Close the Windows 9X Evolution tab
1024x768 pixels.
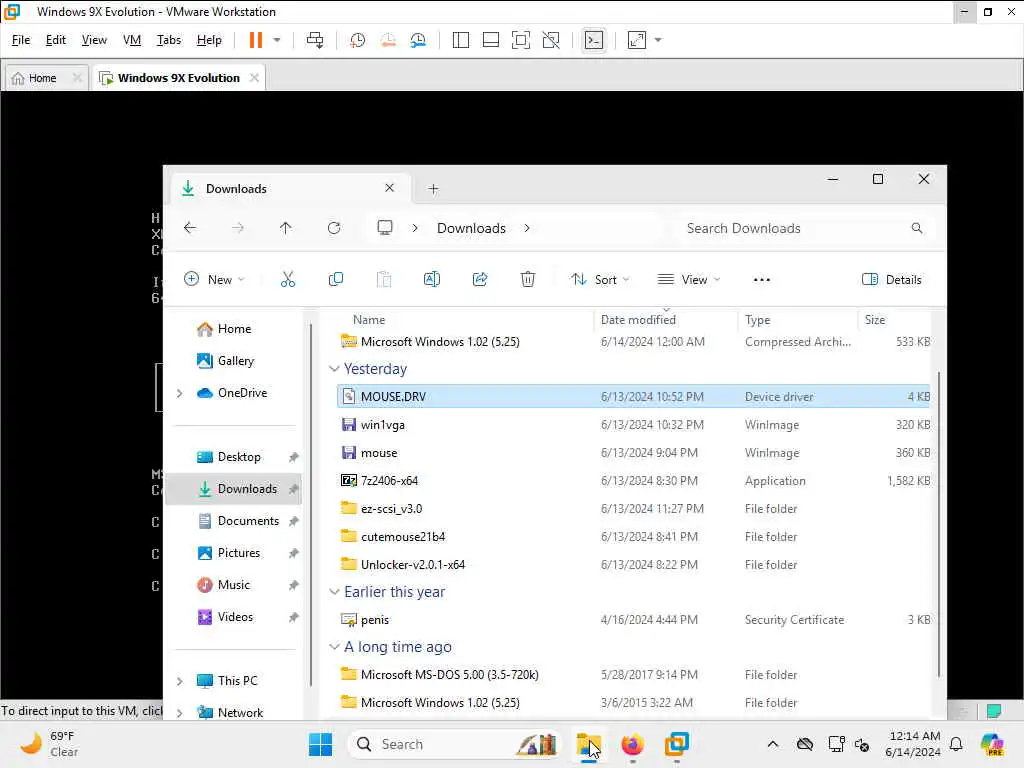254,78
